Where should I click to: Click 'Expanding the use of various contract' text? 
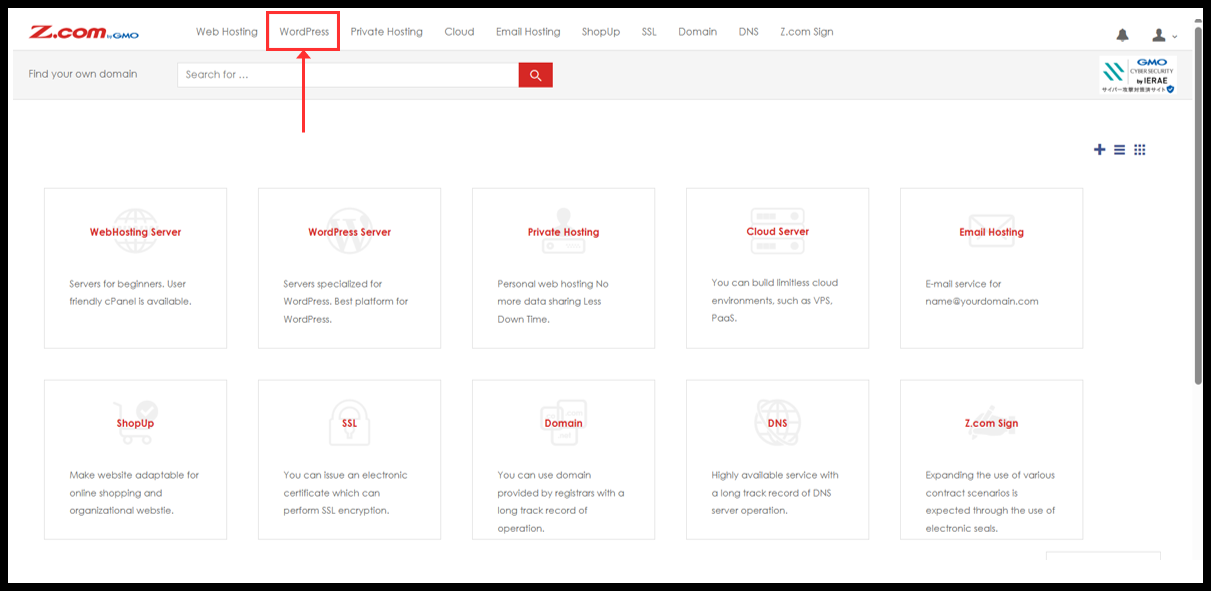[x=990, y=502]
